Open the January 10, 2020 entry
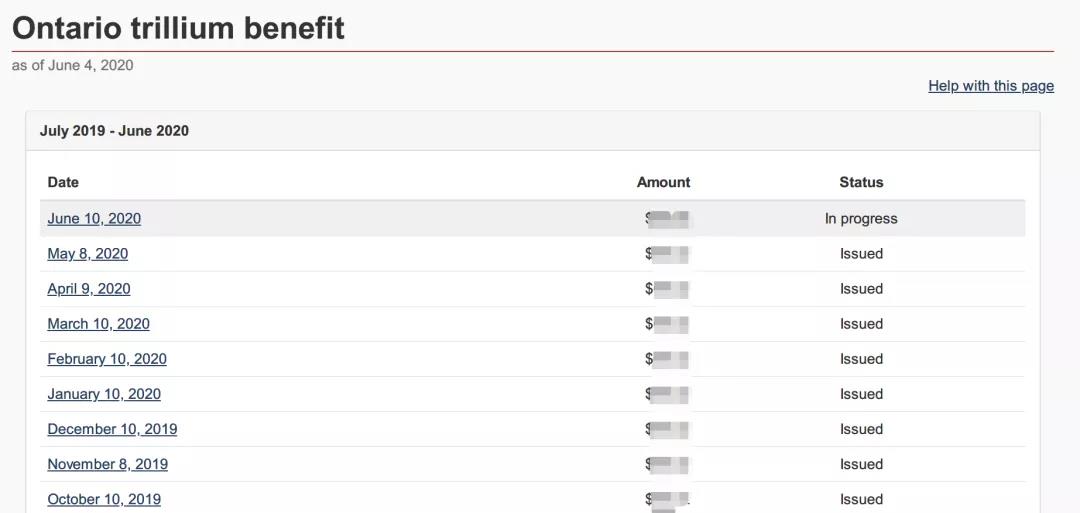Viewport: 1080px width, 513px height. coord(104,394)
